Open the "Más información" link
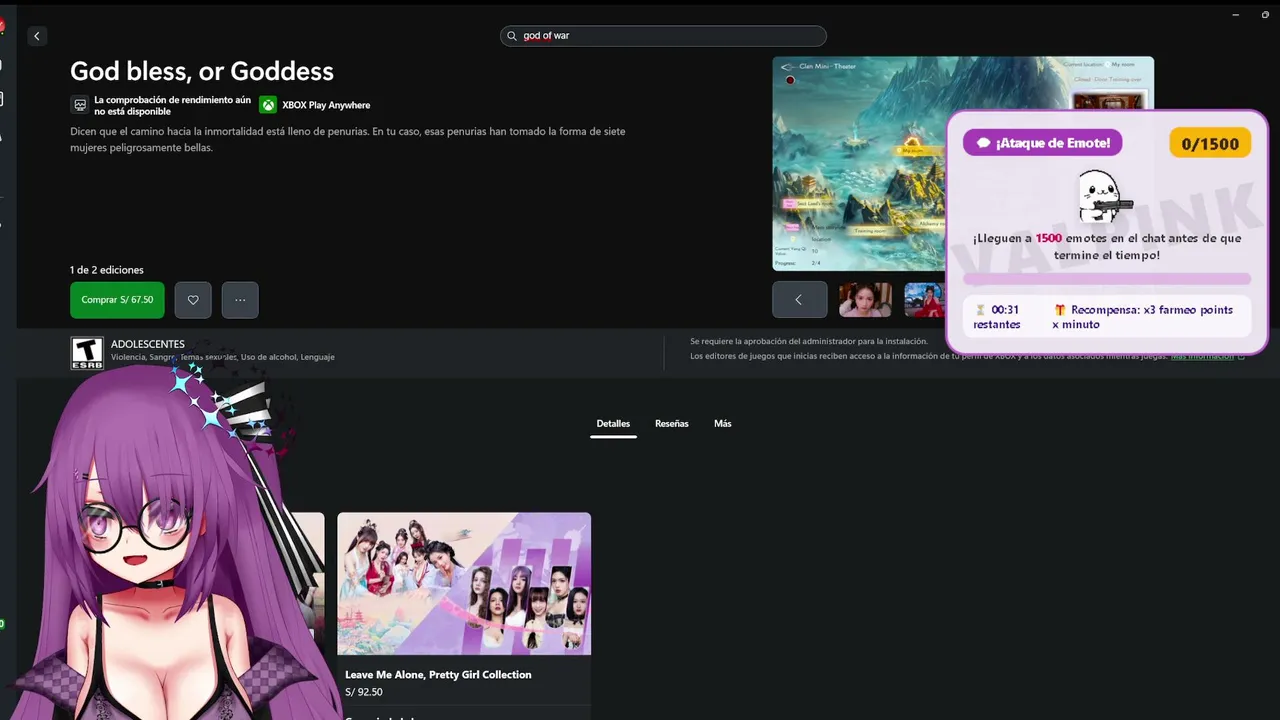This screenshot has height=720, width=1280. (1202, 356)
